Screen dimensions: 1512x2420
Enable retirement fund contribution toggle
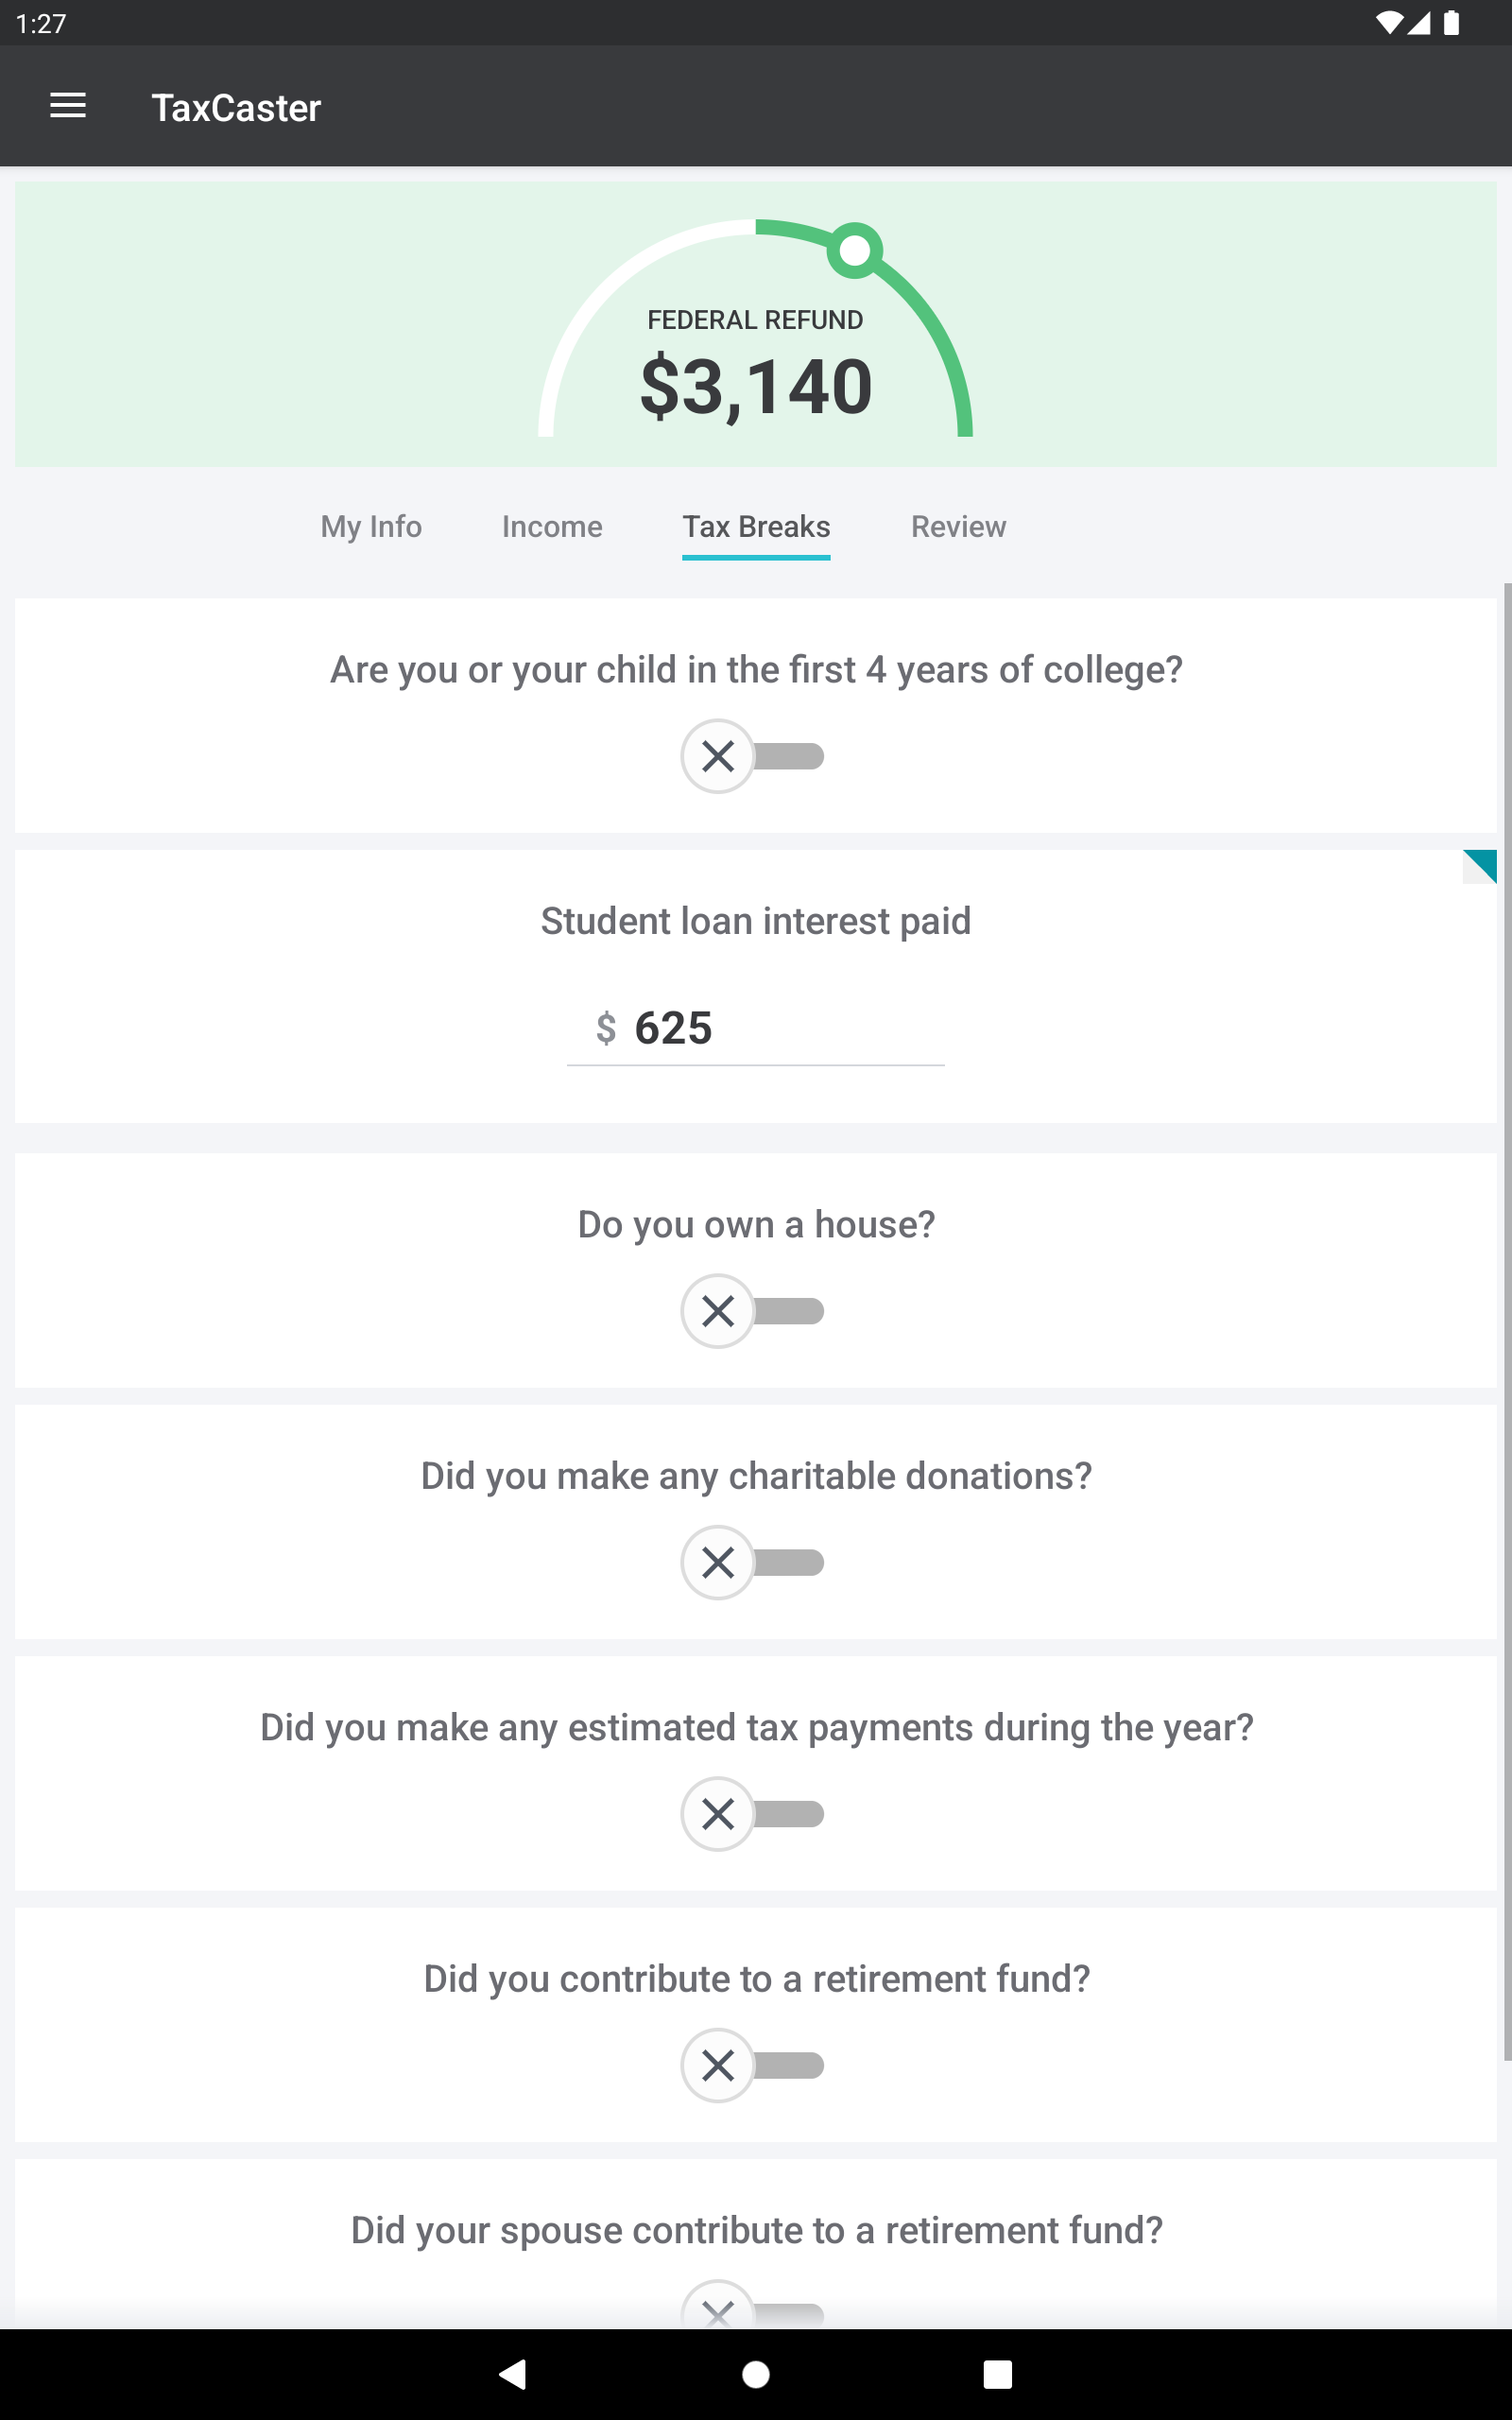click(753, 2065)
